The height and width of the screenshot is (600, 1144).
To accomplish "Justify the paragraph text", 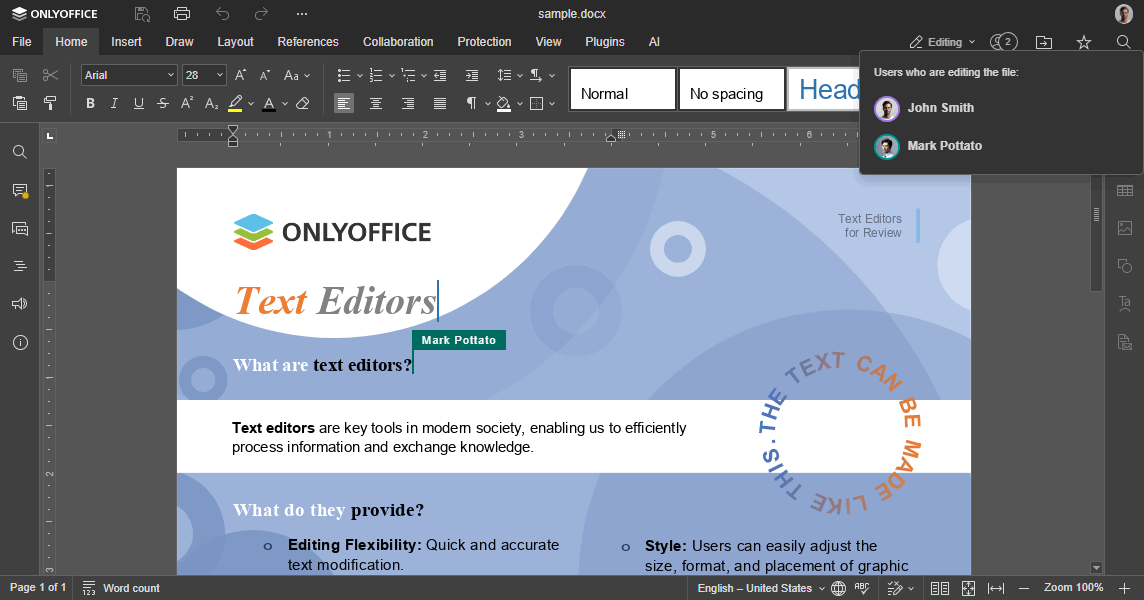I will pos(440,104).
